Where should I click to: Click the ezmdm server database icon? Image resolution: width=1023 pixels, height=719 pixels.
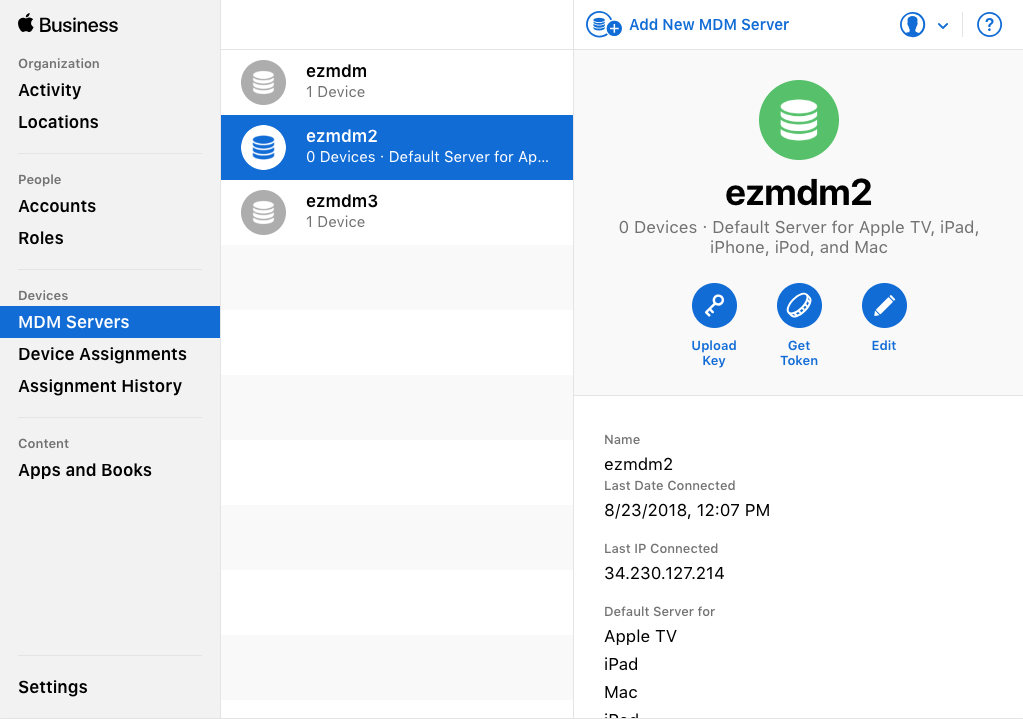pyautogui.click(x=263, y=81)
